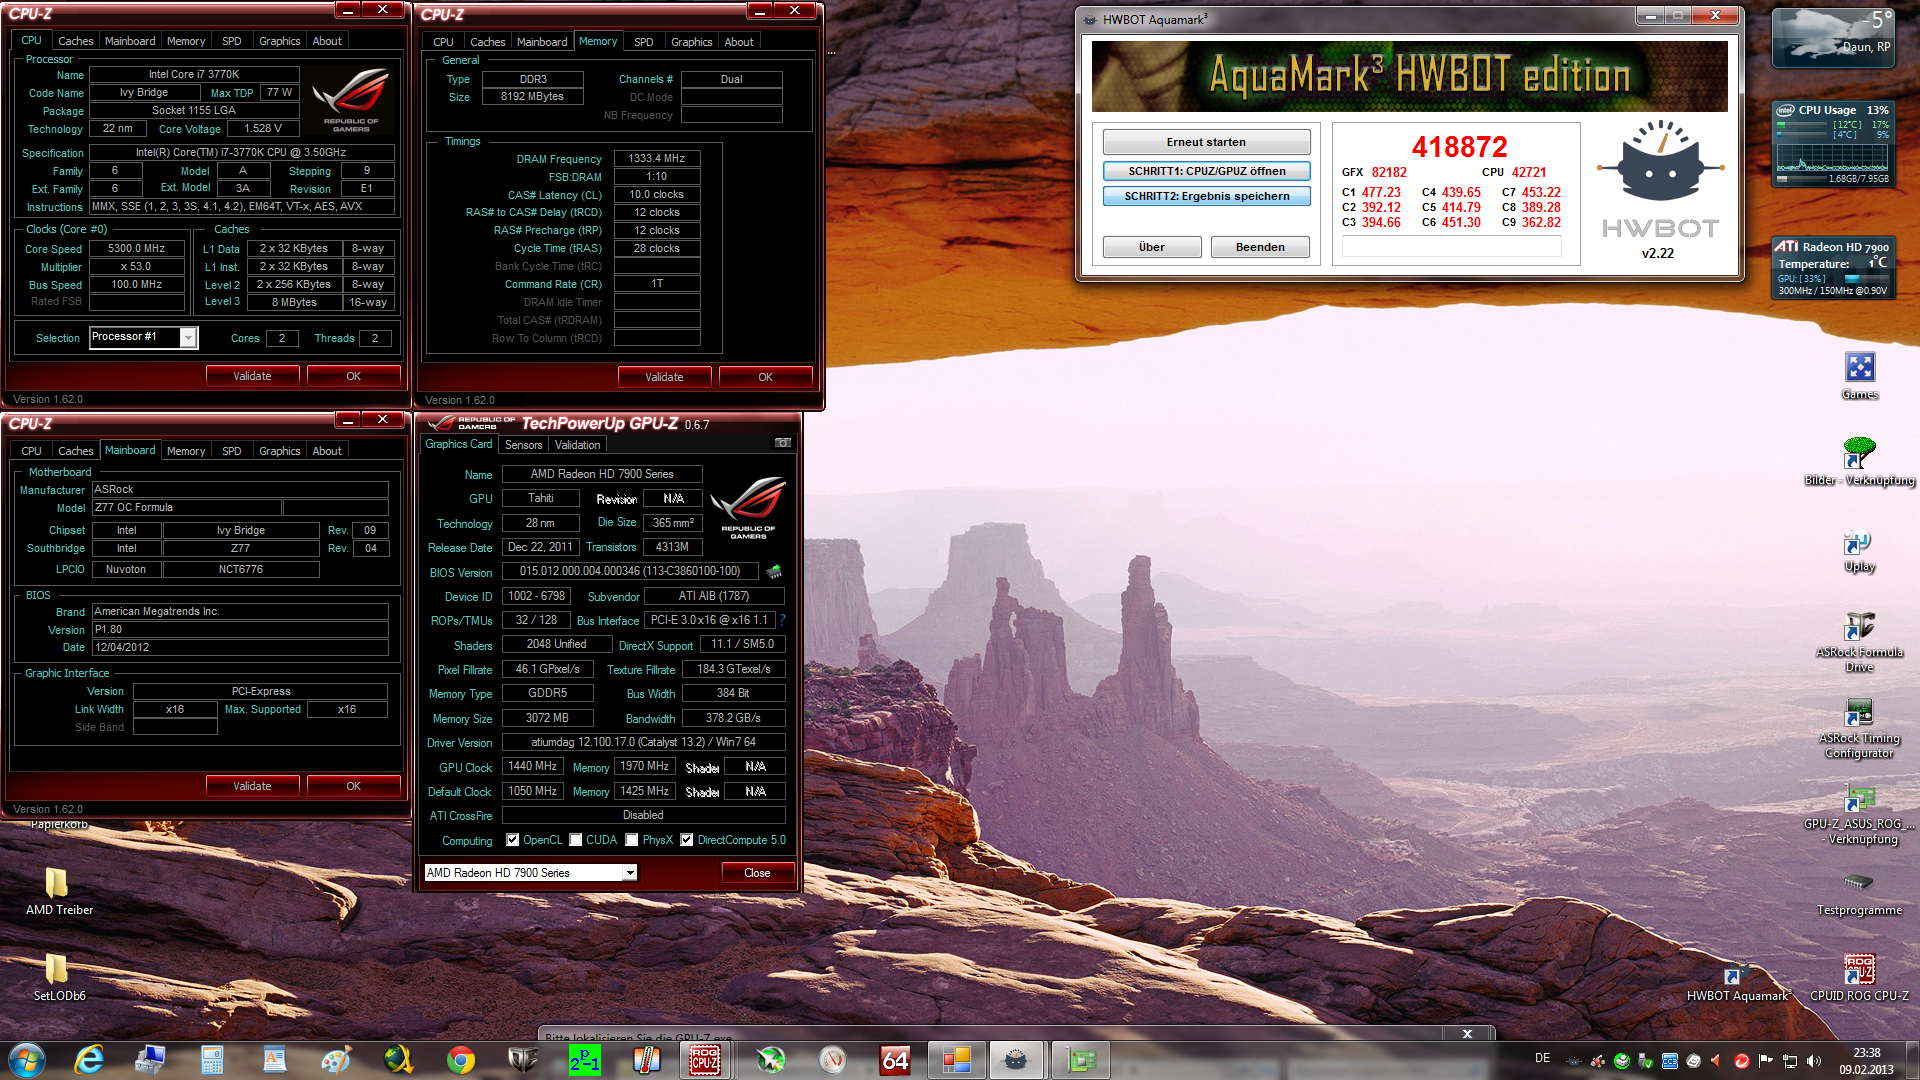Click the Radeon HD 7900 temperature gadget
The width and height of the screenshot is (1920, 1080).
(x=1834, y=267)
